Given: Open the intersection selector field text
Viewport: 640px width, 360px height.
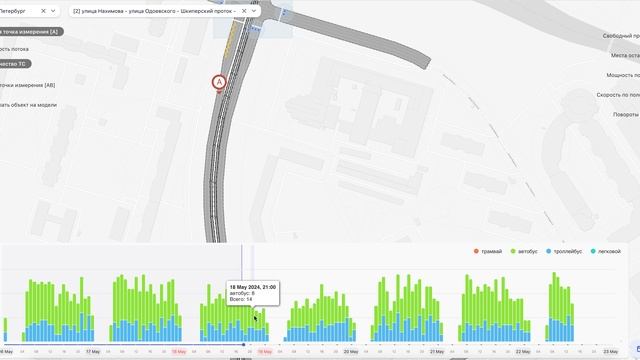Looking at the screenshot, I should 154,11.
